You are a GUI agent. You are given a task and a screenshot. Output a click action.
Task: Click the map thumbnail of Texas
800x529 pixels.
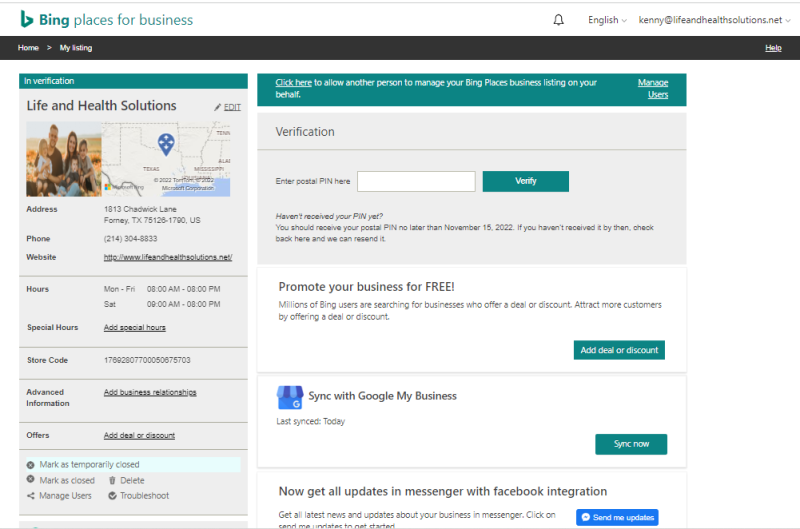tap(166, 159)
